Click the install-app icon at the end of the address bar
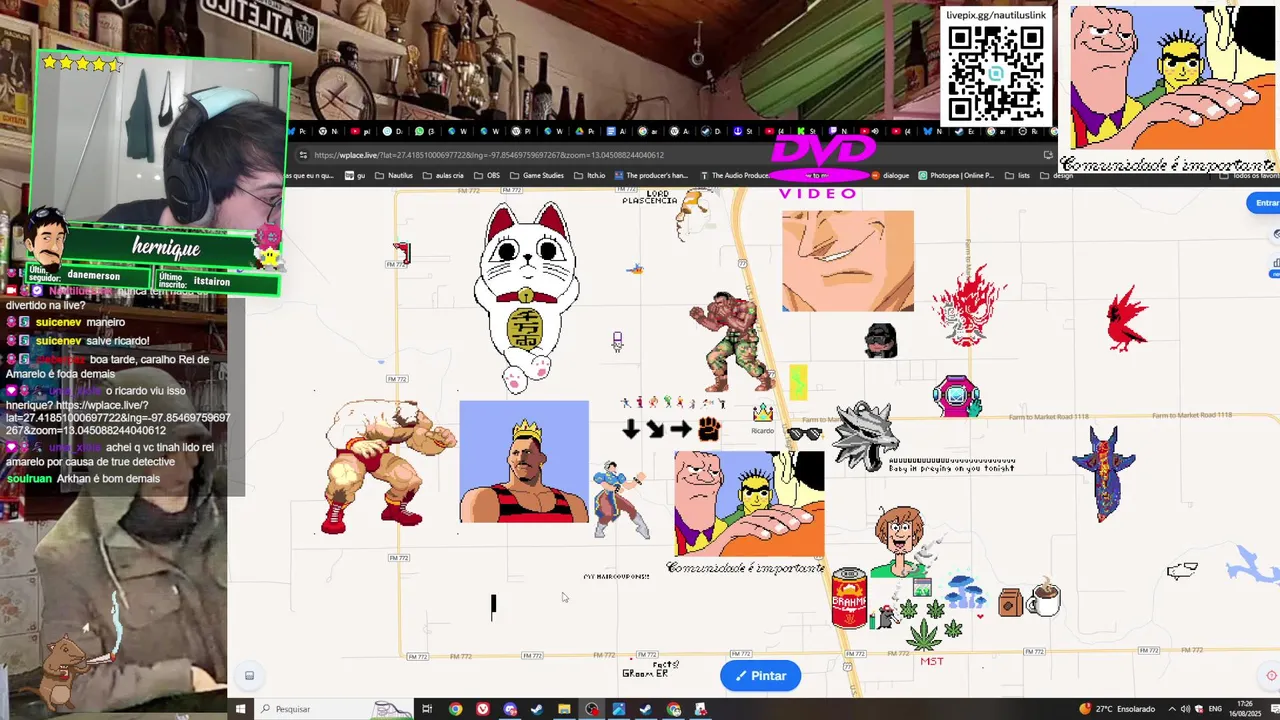 (x=1048, y=155)
